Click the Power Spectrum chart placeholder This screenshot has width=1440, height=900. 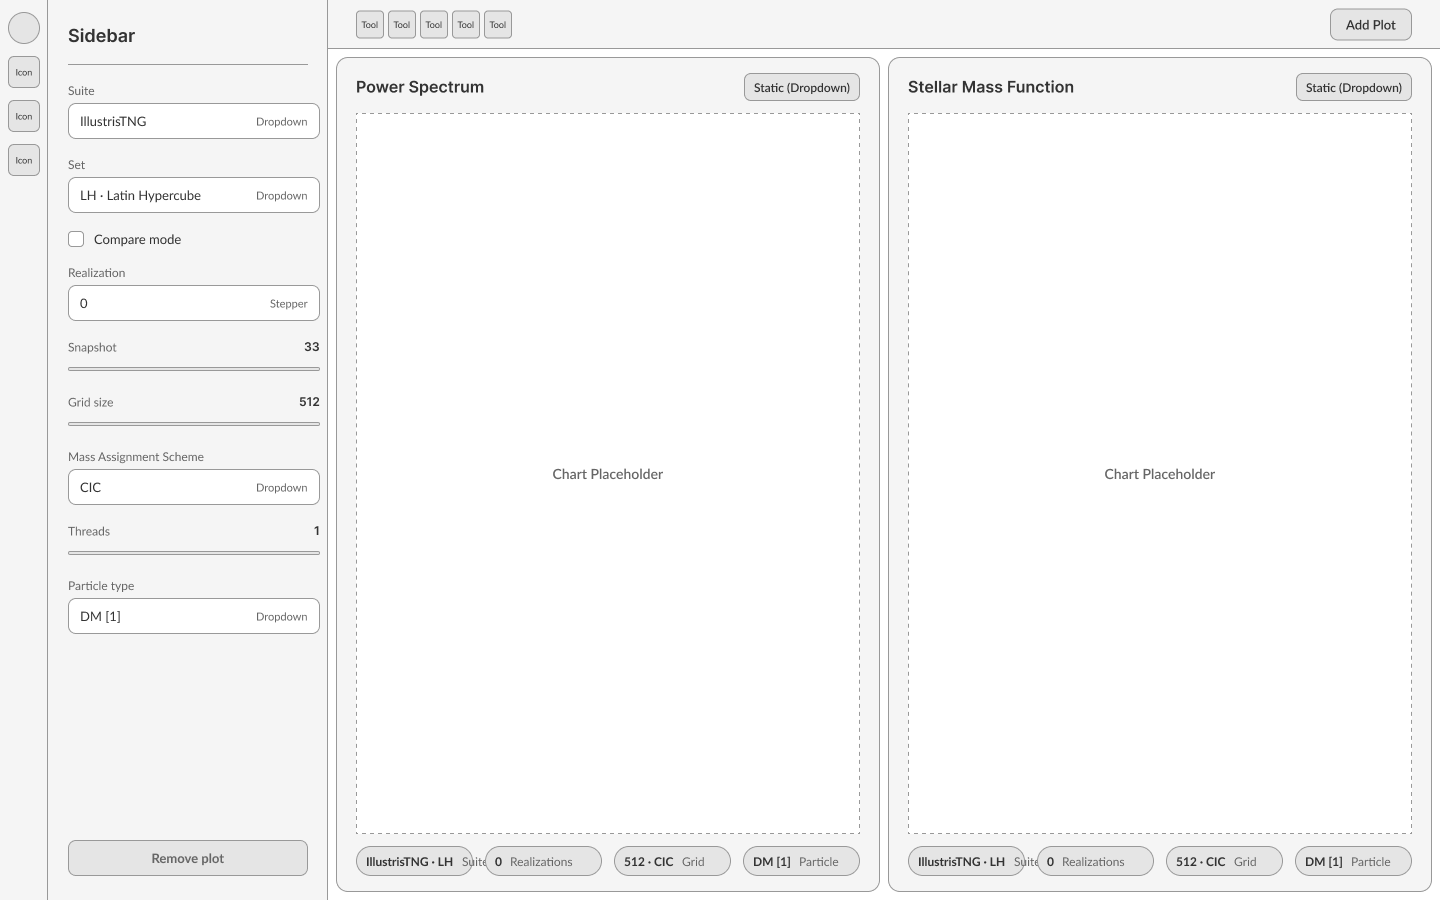point(608,474)
